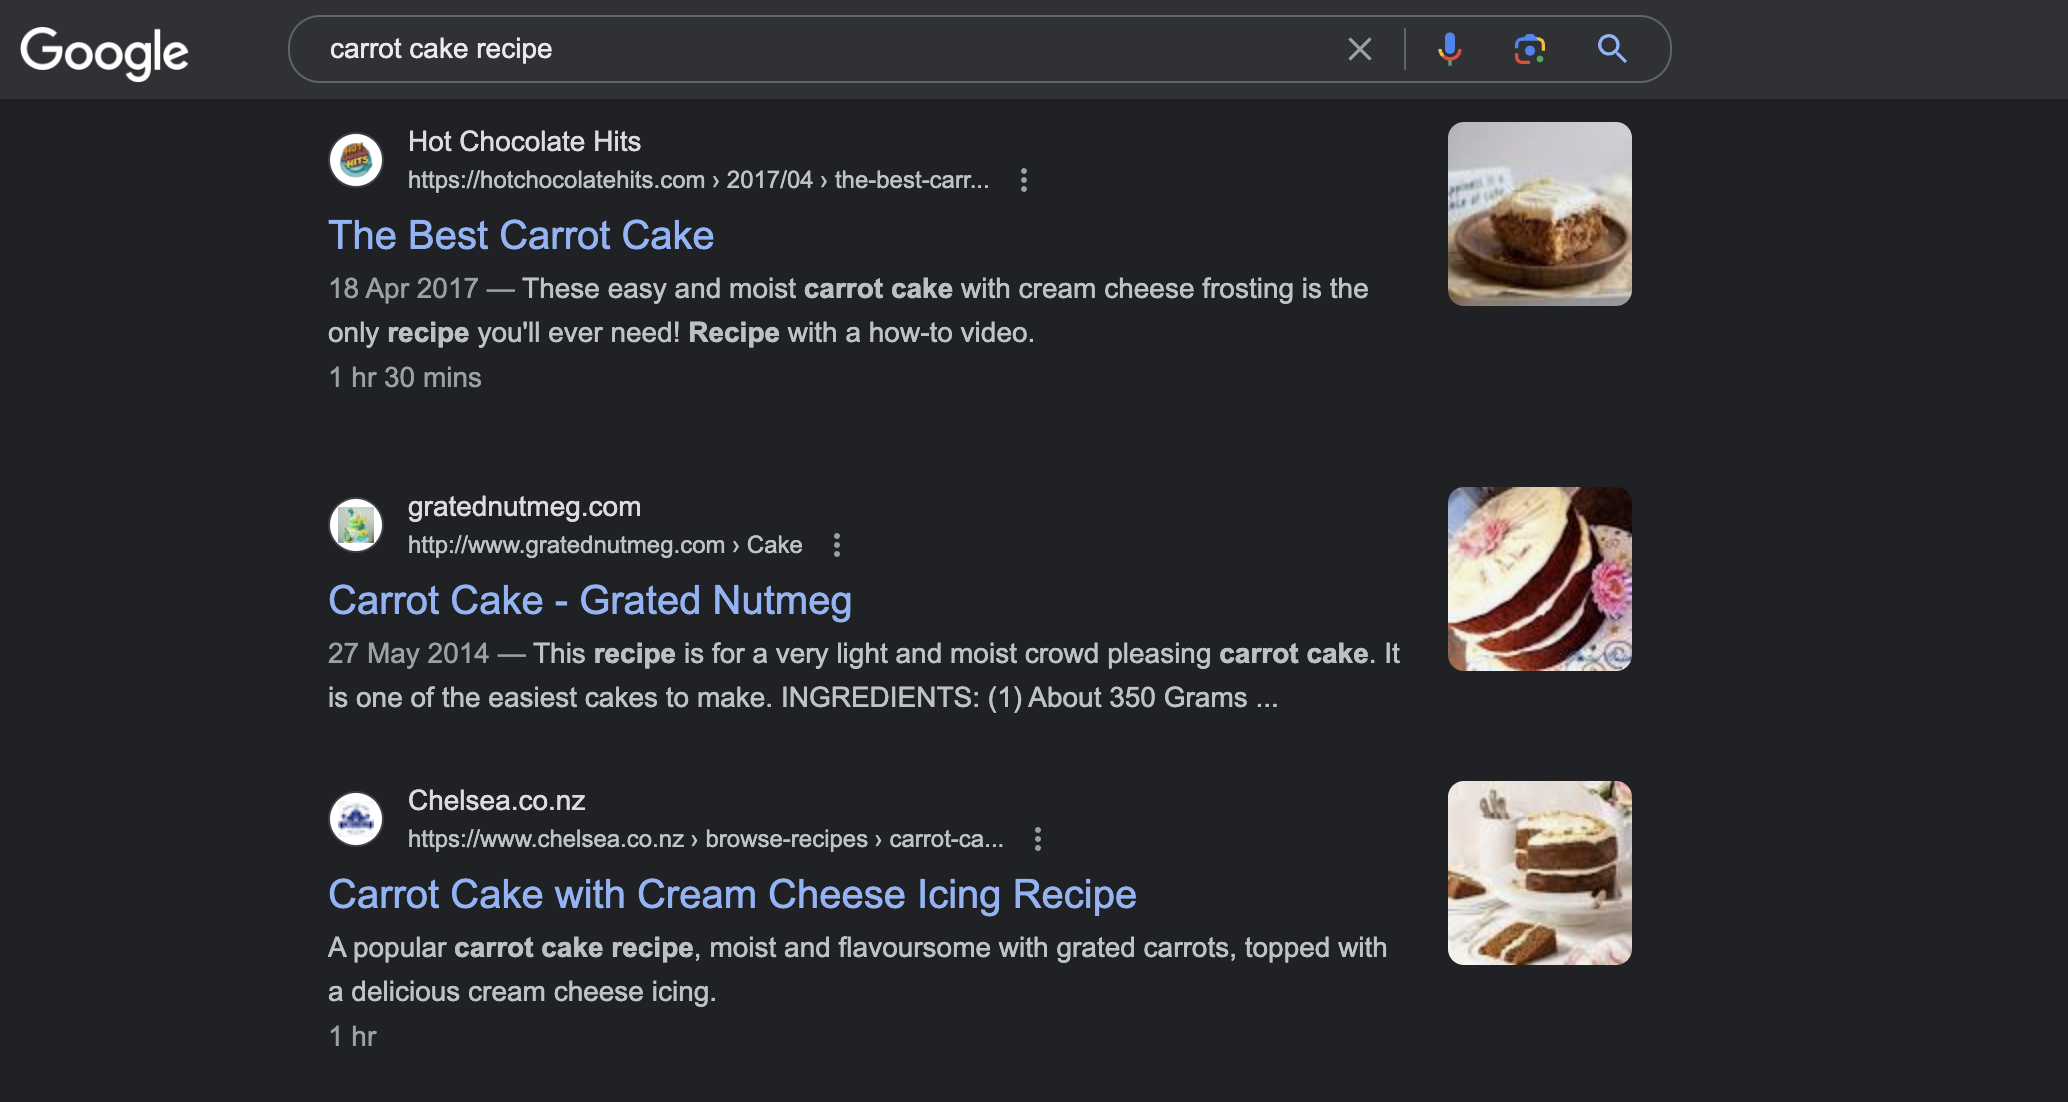Open Carrot Cake with Cream Cheese Icing Recipe

pos(732,895)
